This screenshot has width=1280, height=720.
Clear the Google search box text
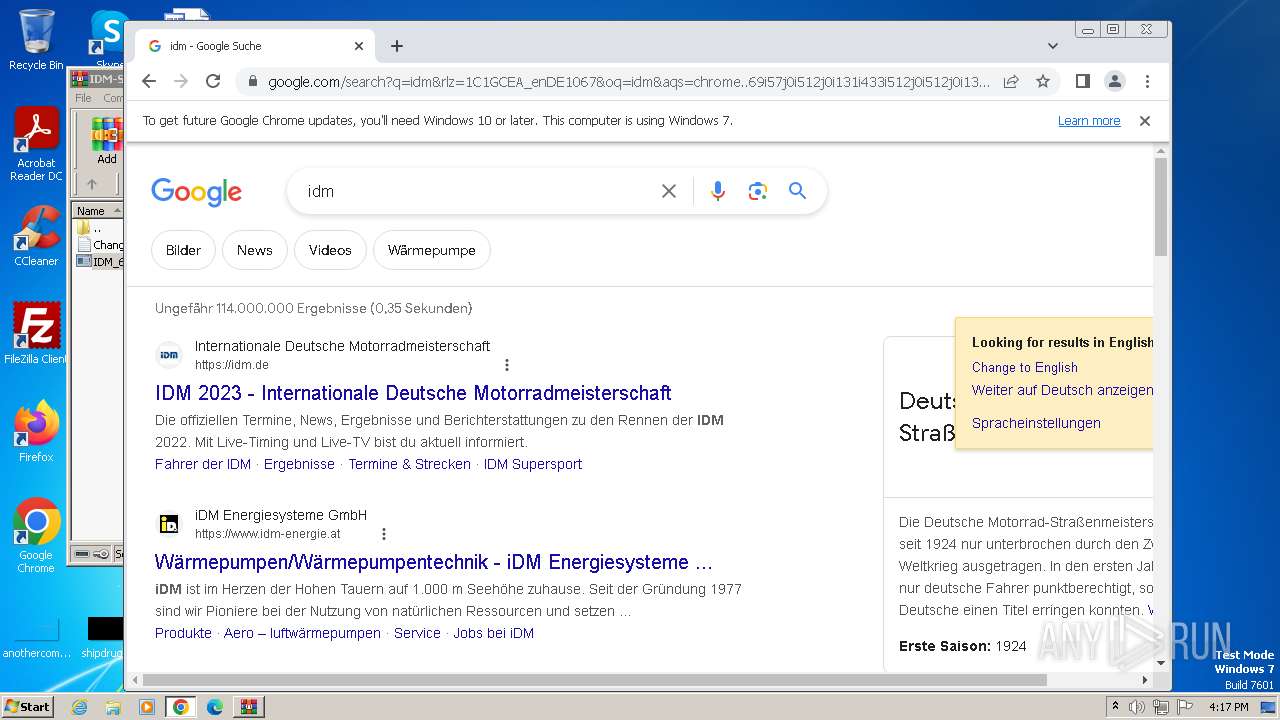(x=669, y=191)
